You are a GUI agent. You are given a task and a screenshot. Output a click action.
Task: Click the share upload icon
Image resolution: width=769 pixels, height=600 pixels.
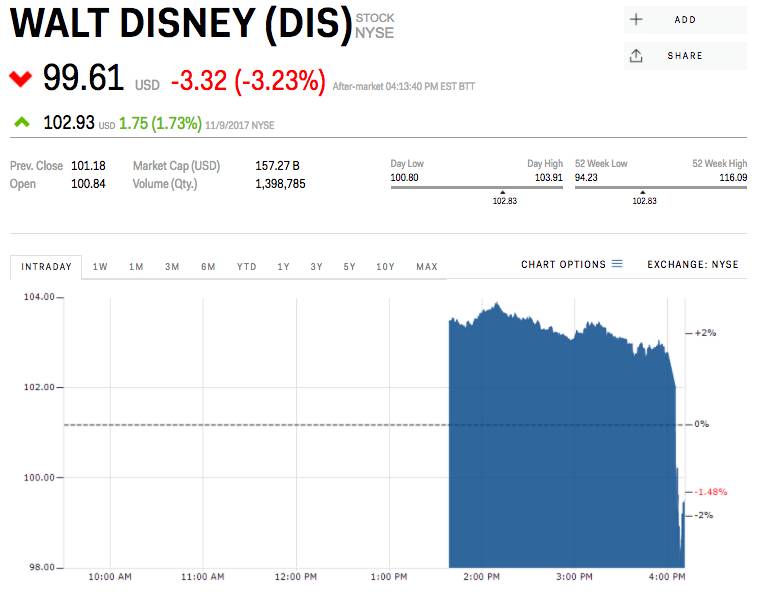pyautogui.click(x=636, y=56)
